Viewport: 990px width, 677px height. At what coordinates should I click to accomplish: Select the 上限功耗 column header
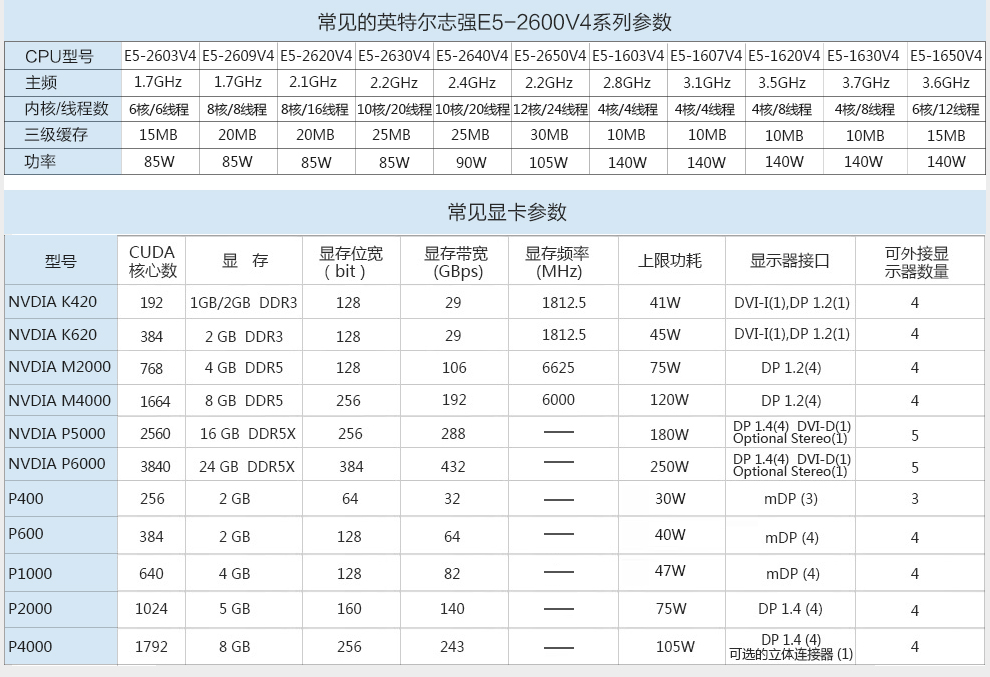click(670, 260)
